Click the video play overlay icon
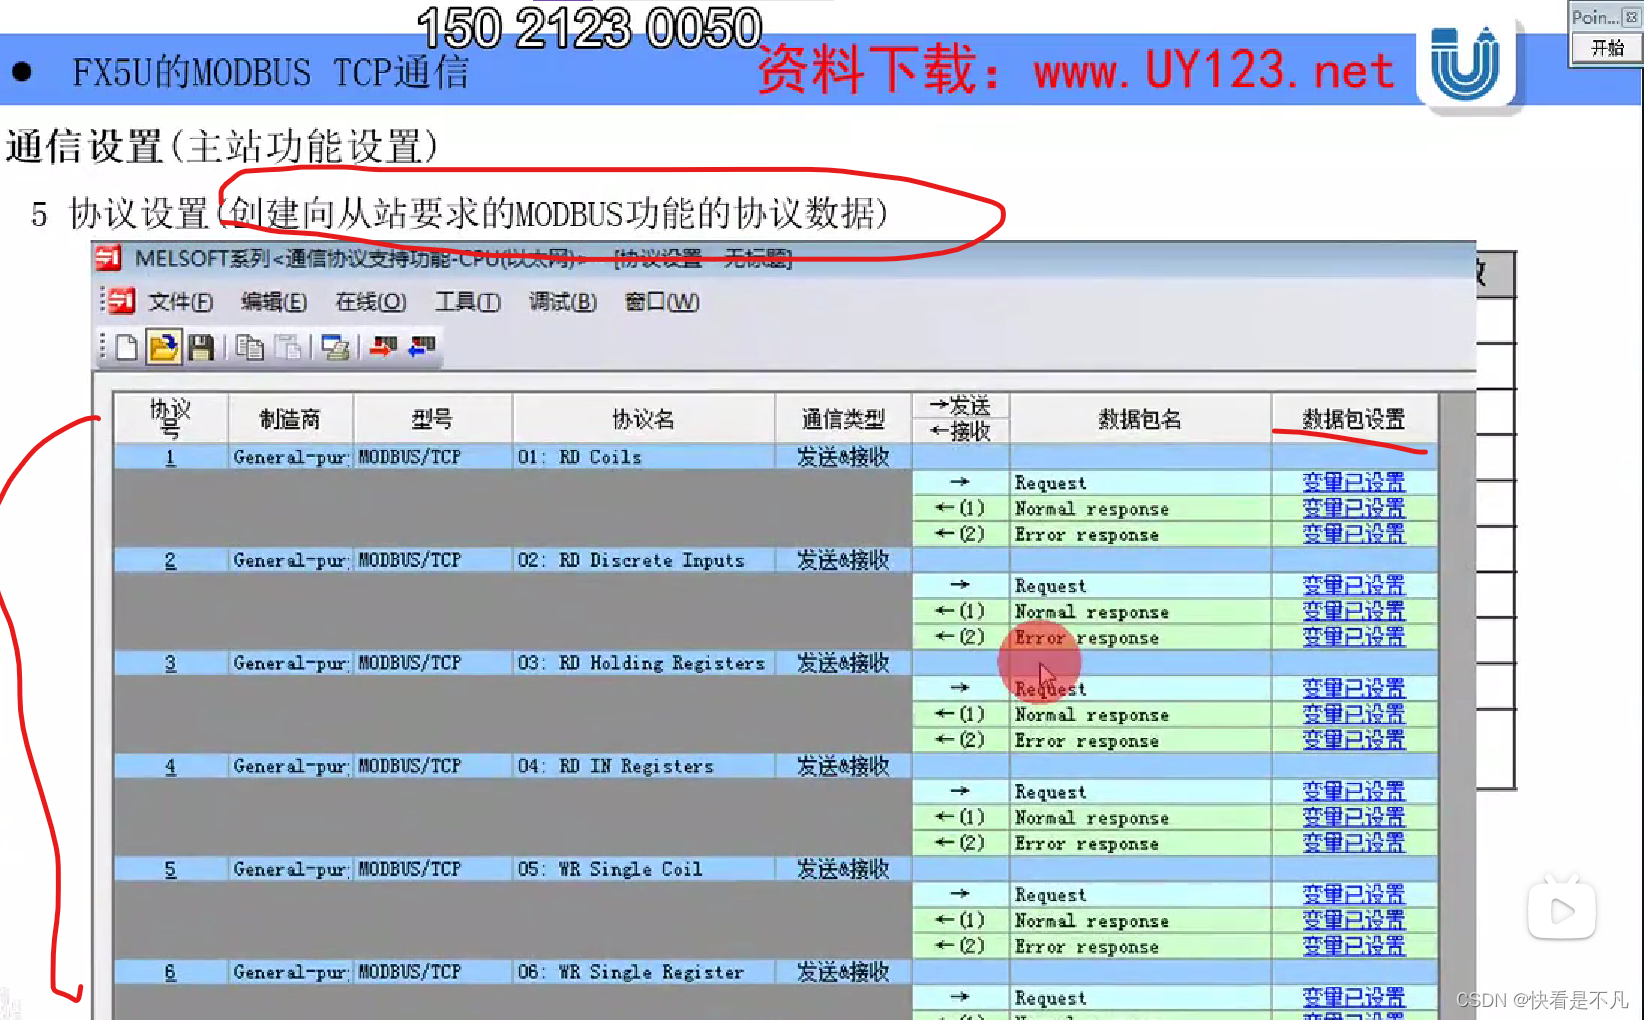 point(1561,908)
